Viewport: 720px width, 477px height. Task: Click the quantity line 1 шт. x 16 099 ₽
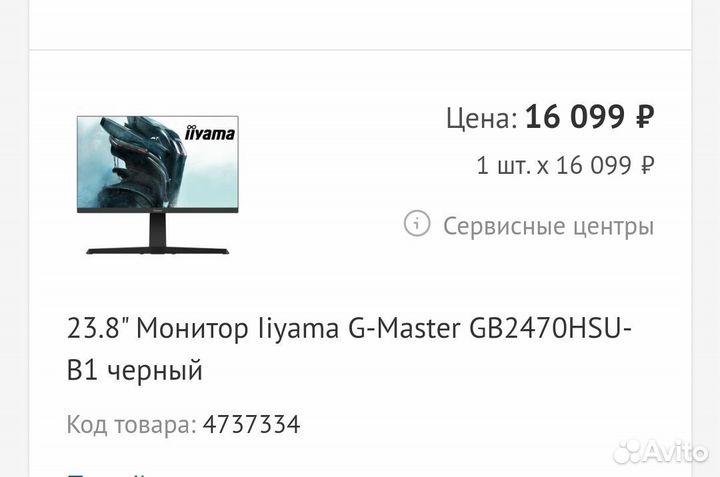565,165
